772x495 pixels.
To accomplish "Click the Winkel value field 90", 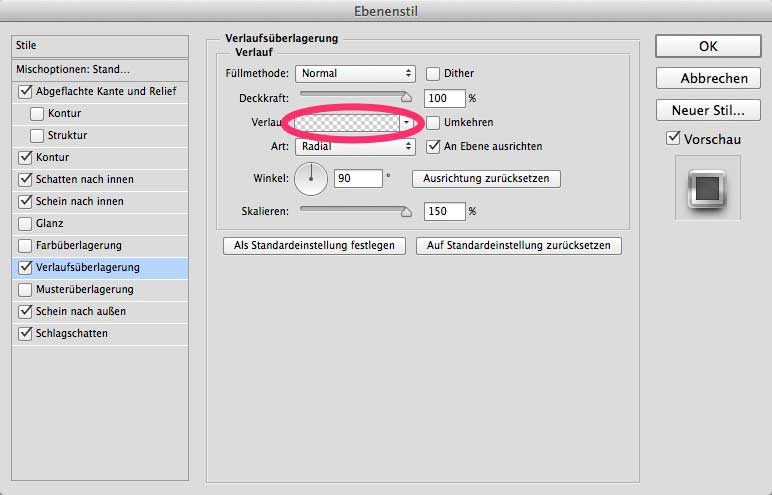I will 358,178.
